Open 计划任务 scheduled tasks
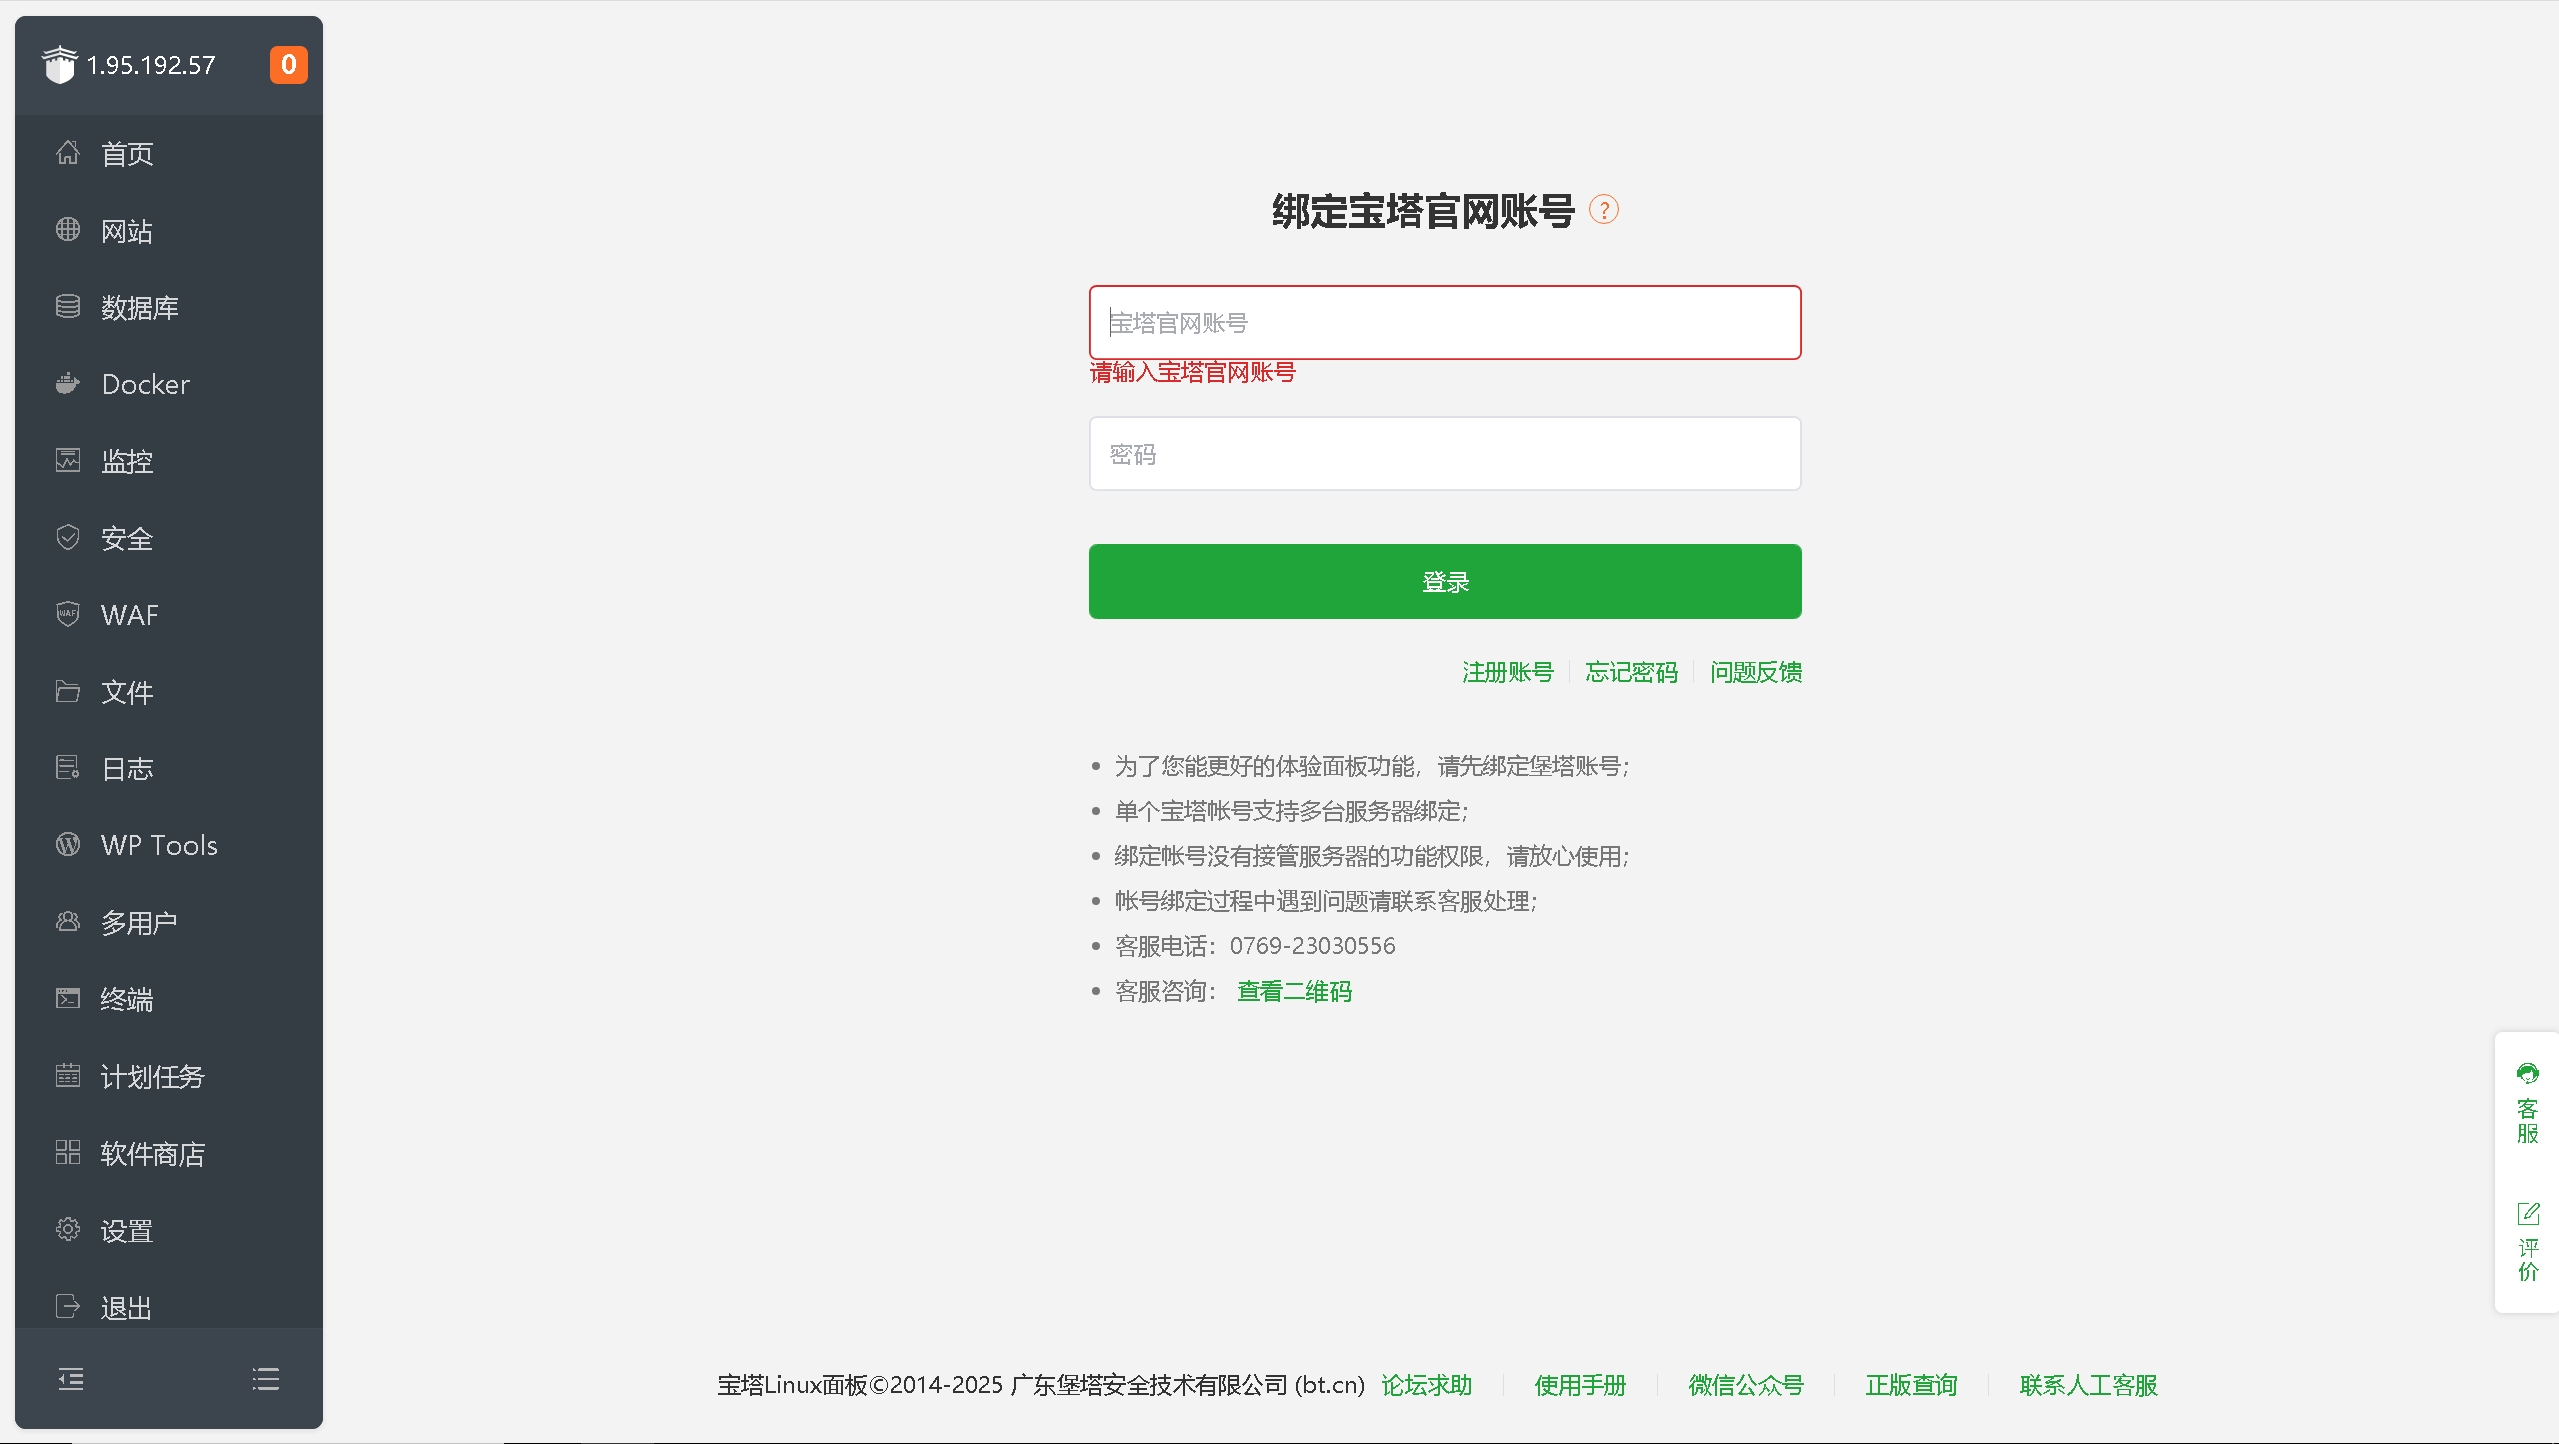2559x1444 pixels. (x=151, y=1076)
